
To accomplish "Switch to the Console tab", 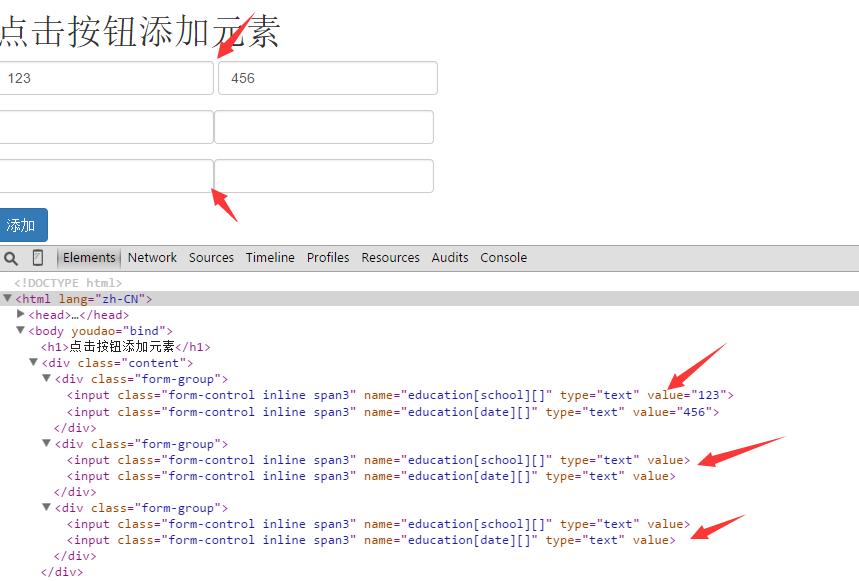I will pos(503,257).
